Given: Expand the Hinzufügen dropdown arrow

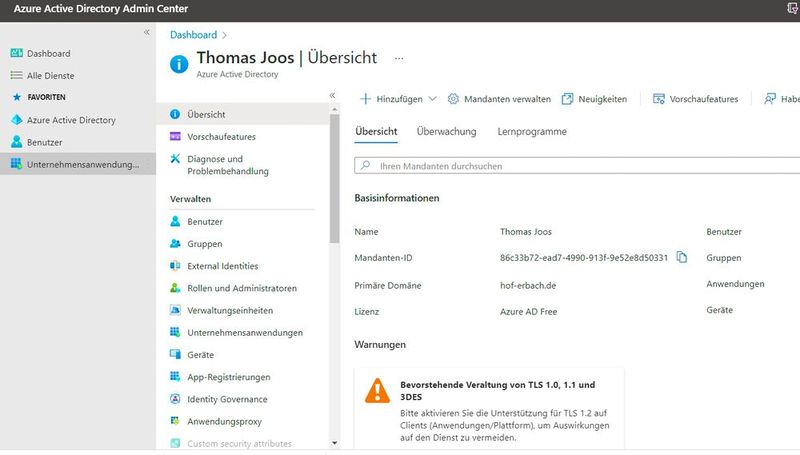Looking at the screenshot, I should coord(433,98).
